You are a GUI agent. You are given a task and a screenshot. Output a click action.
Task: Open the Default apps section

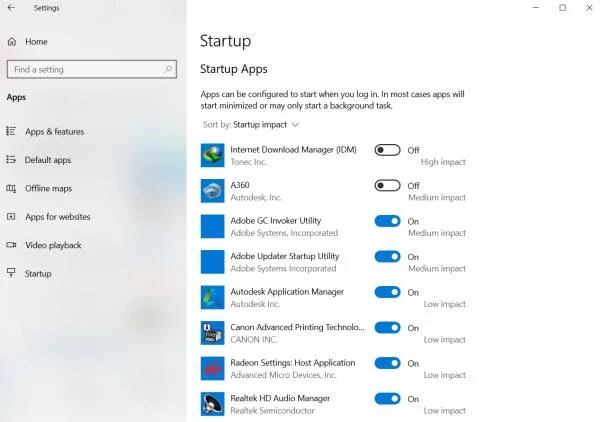(48, 160)
